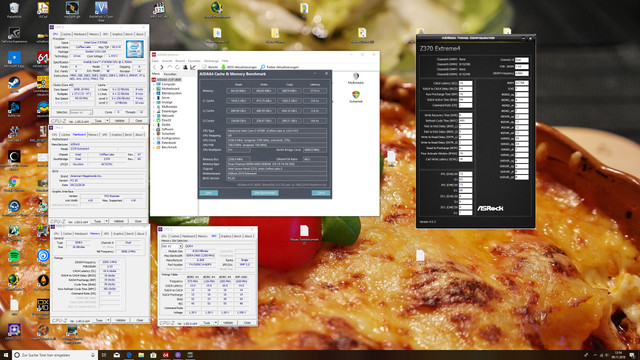Image resolution: width=640 pixels, height=360 pixels.
Task: Click the user icon in AIDA64 toolbar
Action: pyautogui.click(x=185, y=67)
